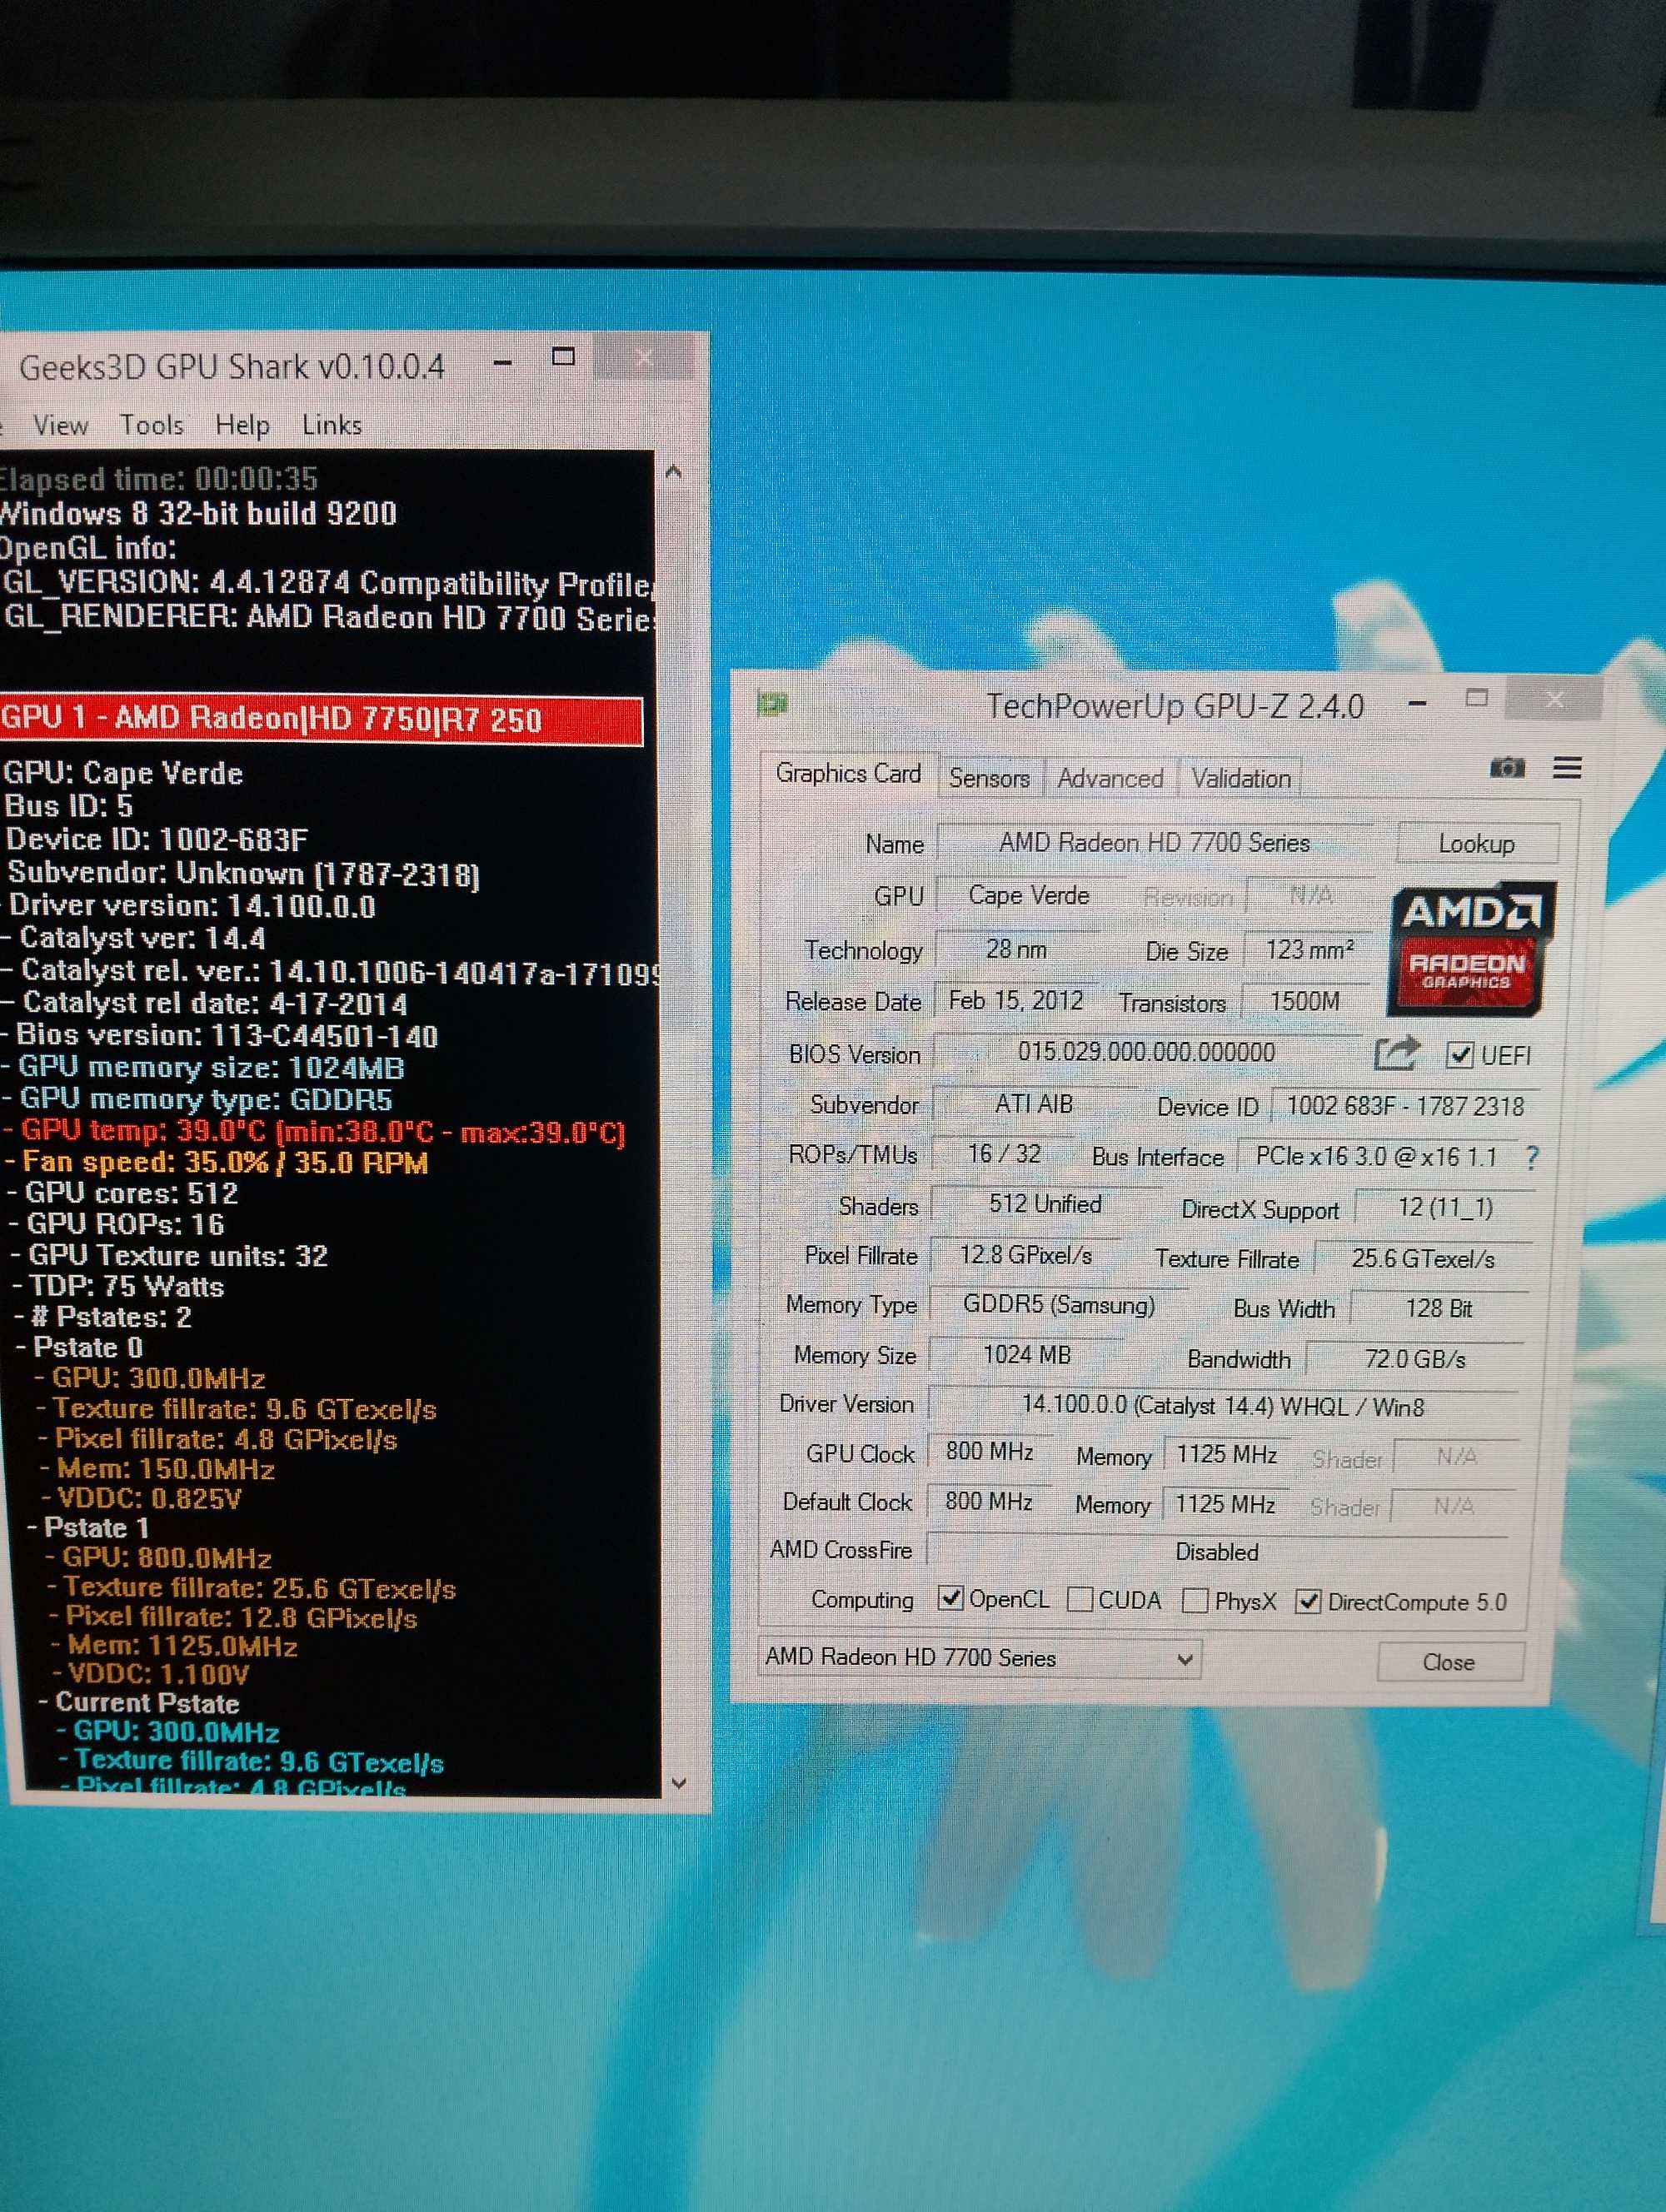The width and height of the screenshot is (1666, 2212).
Task: Click the 'Catalyst ver: 14.4' line
Action: (x=134, y=938)
